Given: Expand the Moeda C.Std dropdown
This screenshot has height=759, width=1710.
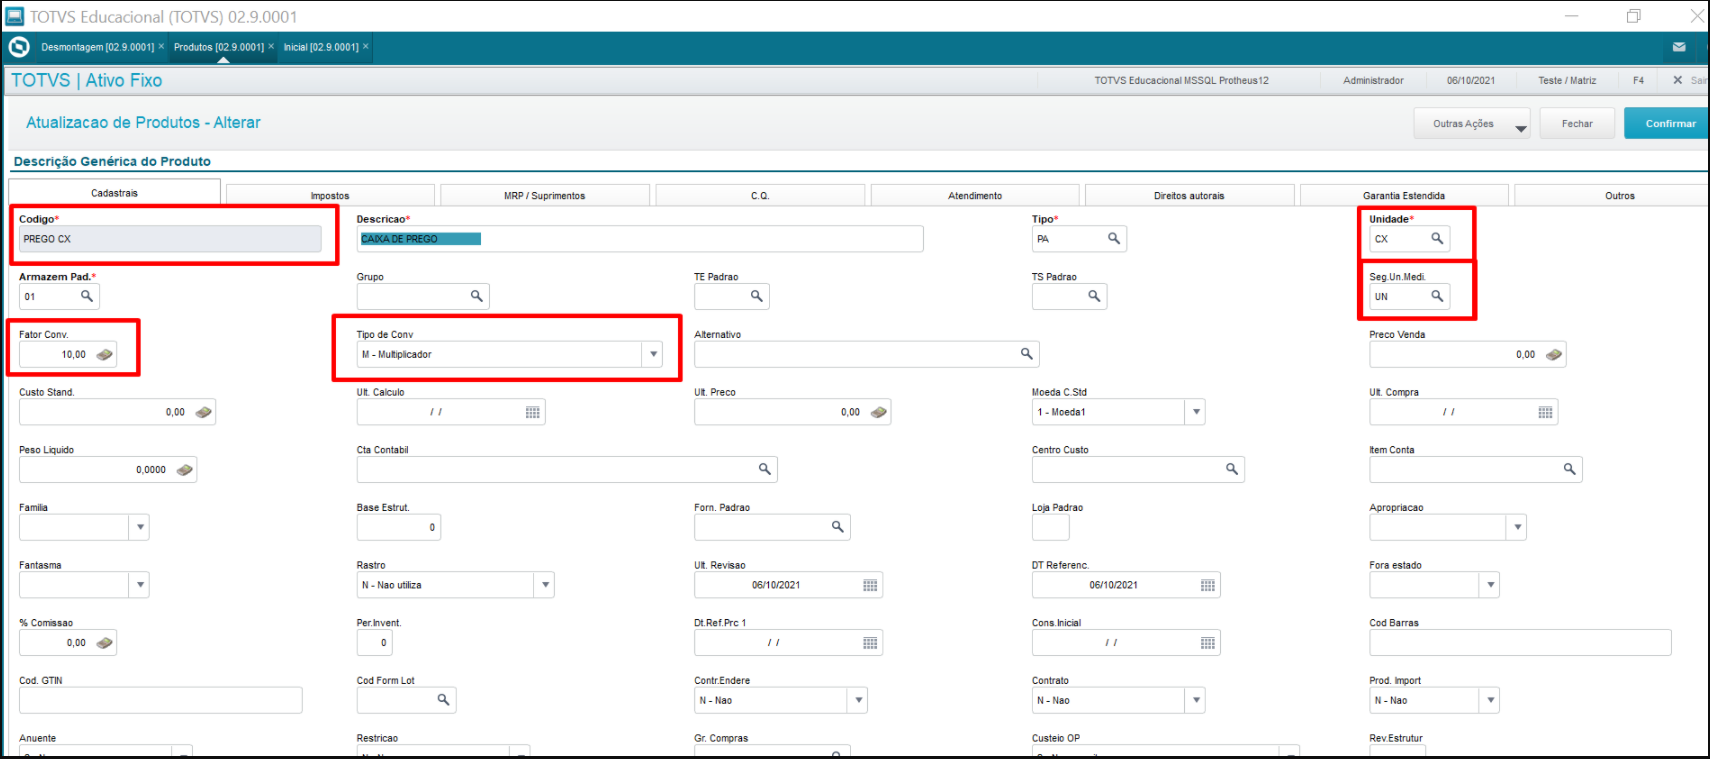Looking at the screenshot, I should click(1196, 412).
